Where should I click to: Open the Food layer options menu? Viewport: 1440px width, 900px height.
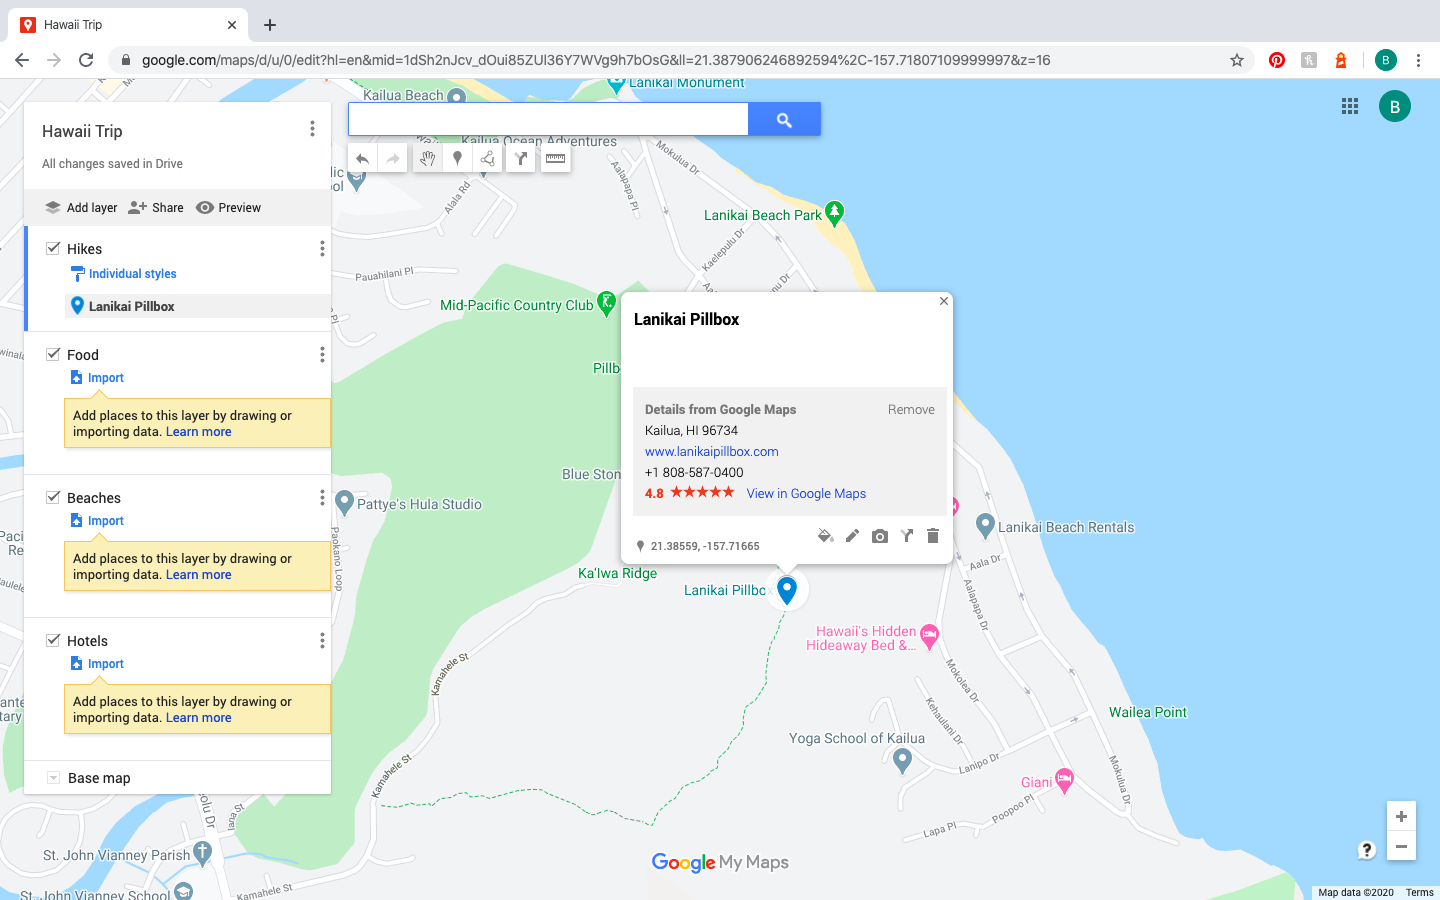point(322,354)
